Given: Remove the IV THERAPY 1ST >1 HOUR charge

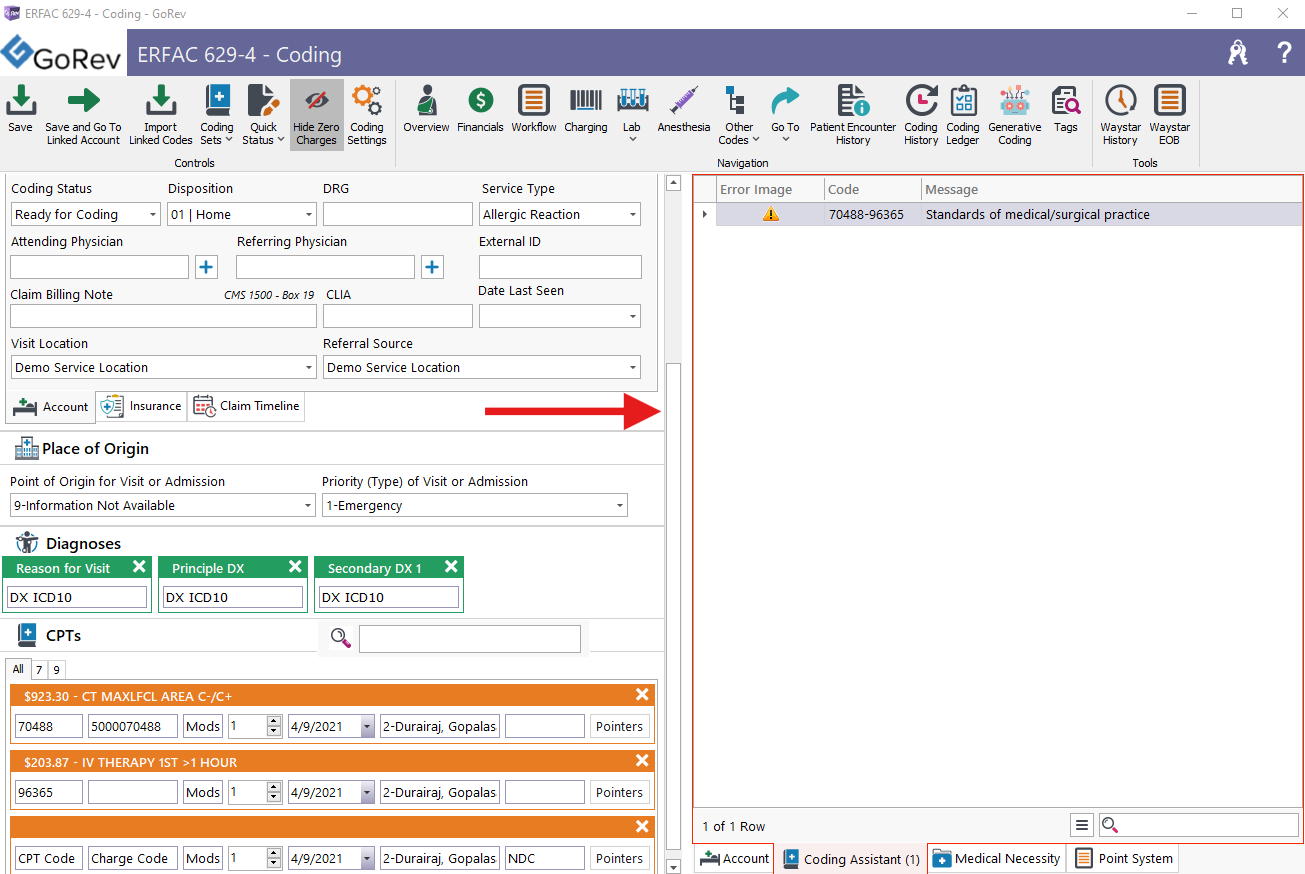Looking at the screenshot, I should 642,761.
